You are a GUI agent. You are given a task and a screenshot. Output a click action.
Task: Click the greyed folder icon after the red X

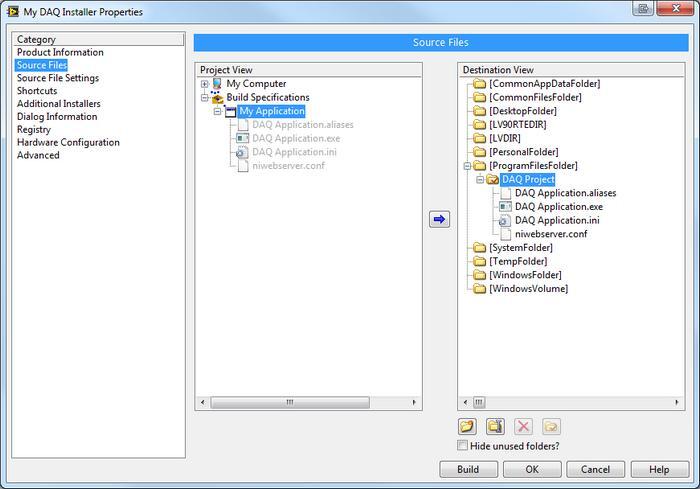click(551, 426)
